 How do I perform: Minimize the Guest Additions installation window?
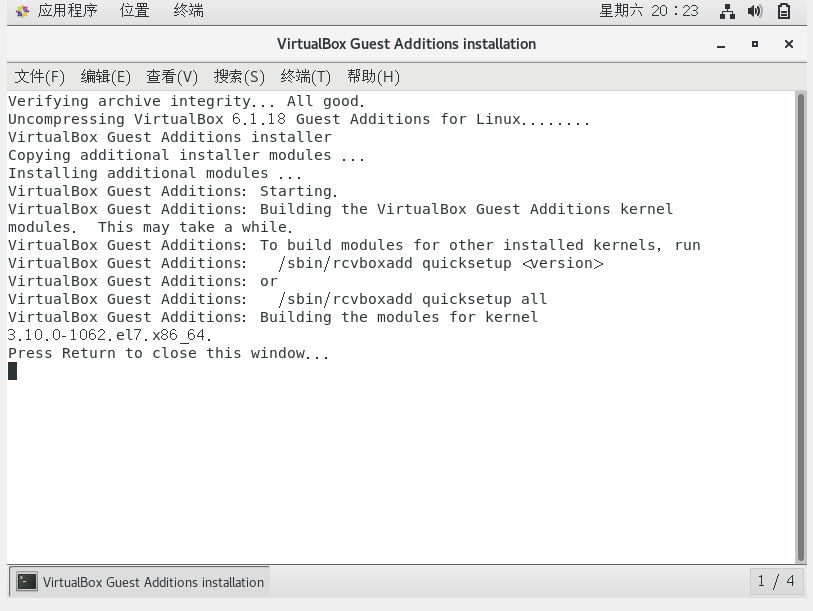coord(721,44)
